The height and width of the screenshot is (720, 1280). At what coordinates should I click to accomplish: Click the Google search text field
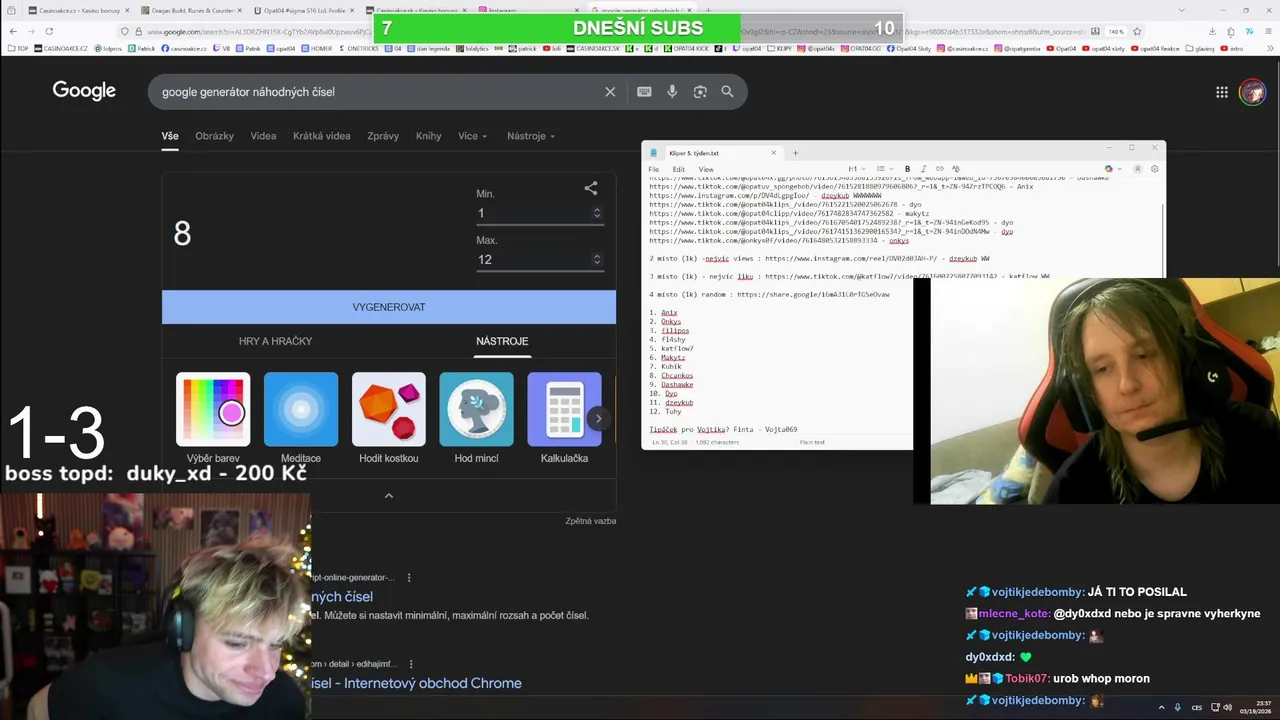[x=378, y=92]
